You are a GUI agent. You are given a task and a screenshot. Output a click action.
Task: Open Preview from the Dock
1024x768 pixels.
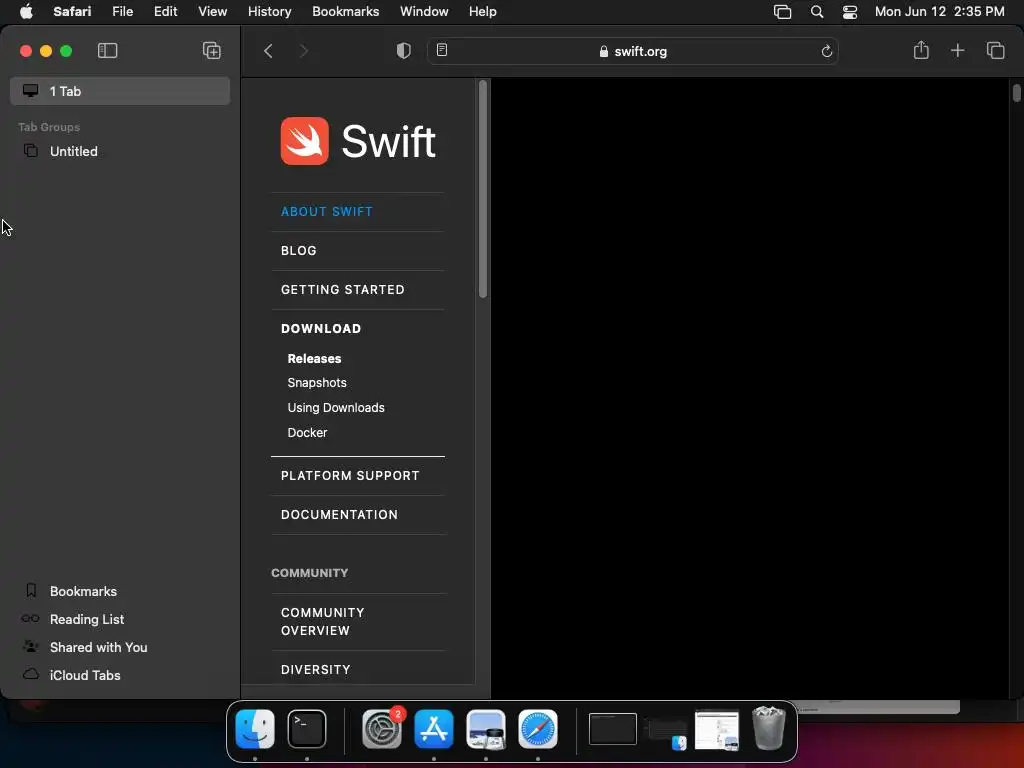tap(486, 729)
